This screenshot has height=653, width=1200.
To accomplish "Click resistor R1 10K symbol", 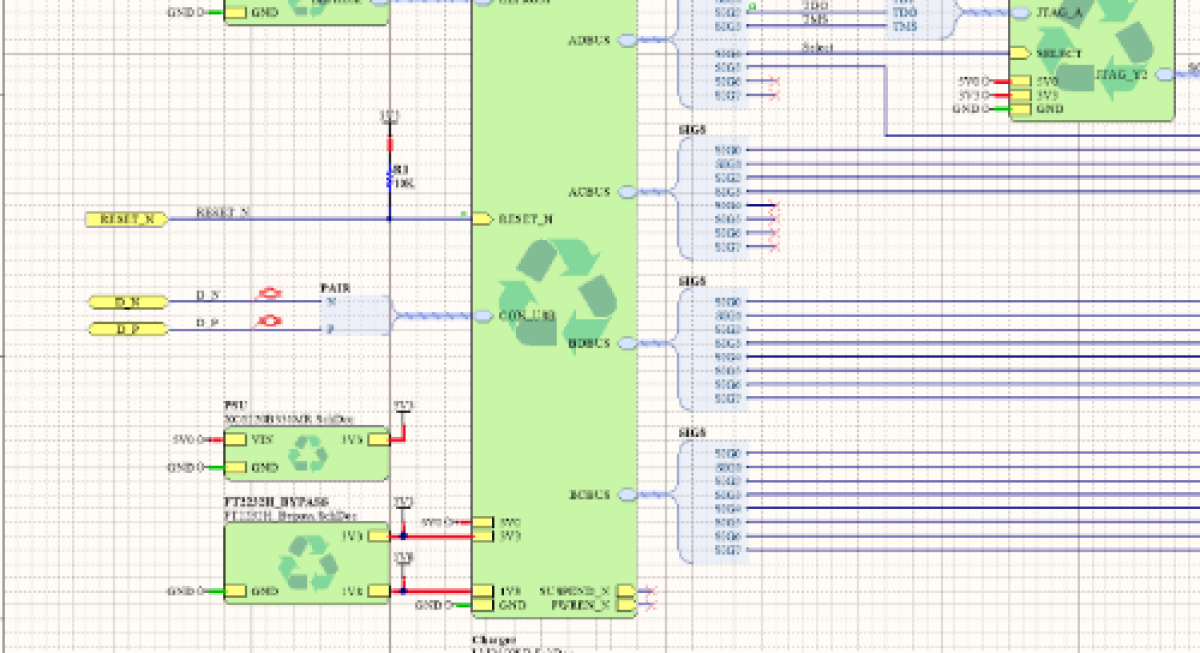I will 390,178.
